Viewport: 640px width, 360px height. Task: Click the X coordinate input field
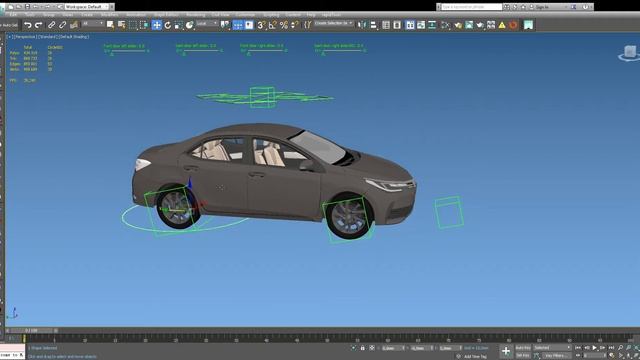[x=391, y=348]
